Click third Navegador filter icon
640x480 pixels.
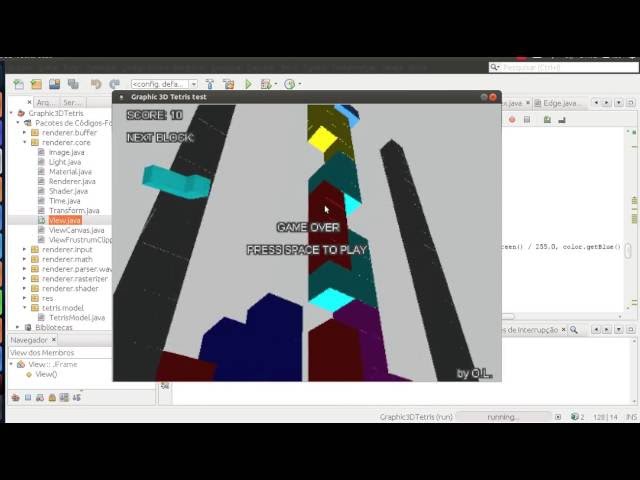click(40, 397)
